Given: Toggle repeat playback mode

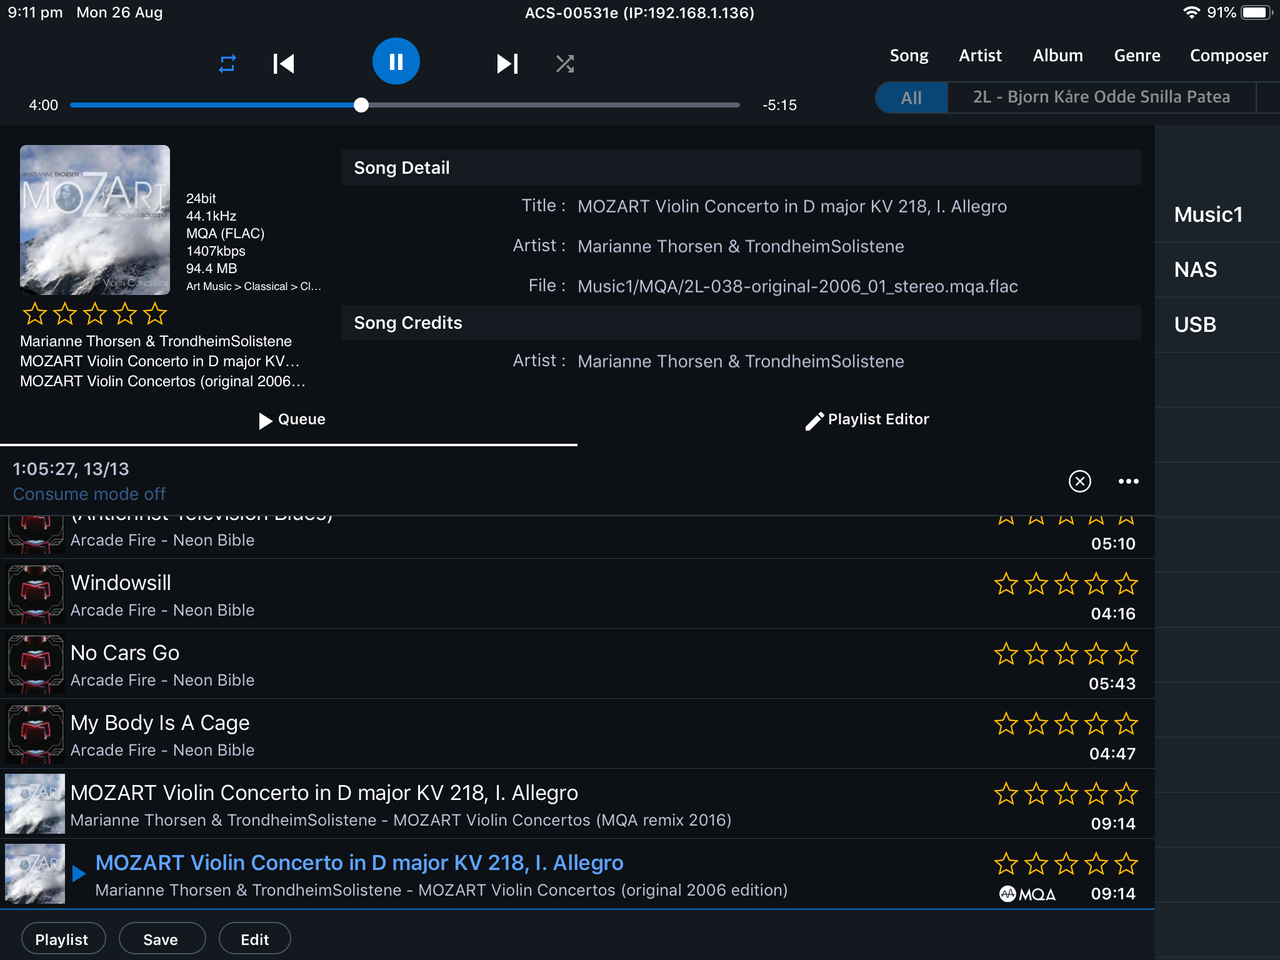Looking at the screenshot, I should (x=227, y=64).
